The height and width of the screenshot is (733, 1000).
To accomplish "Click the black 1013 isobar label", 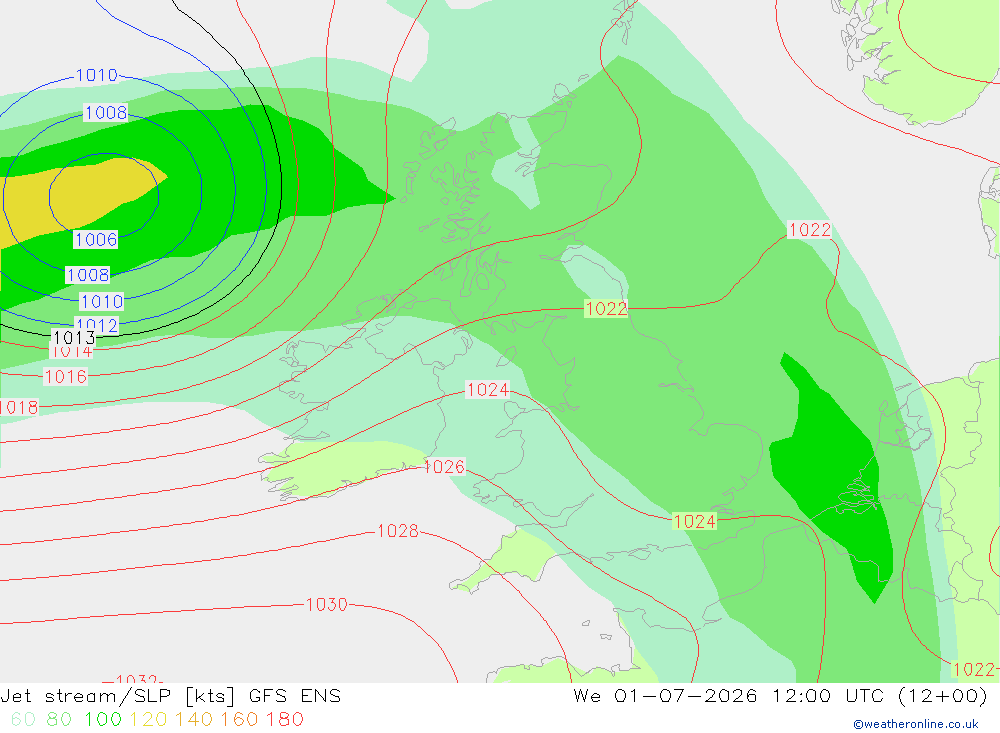I will 74,337.
